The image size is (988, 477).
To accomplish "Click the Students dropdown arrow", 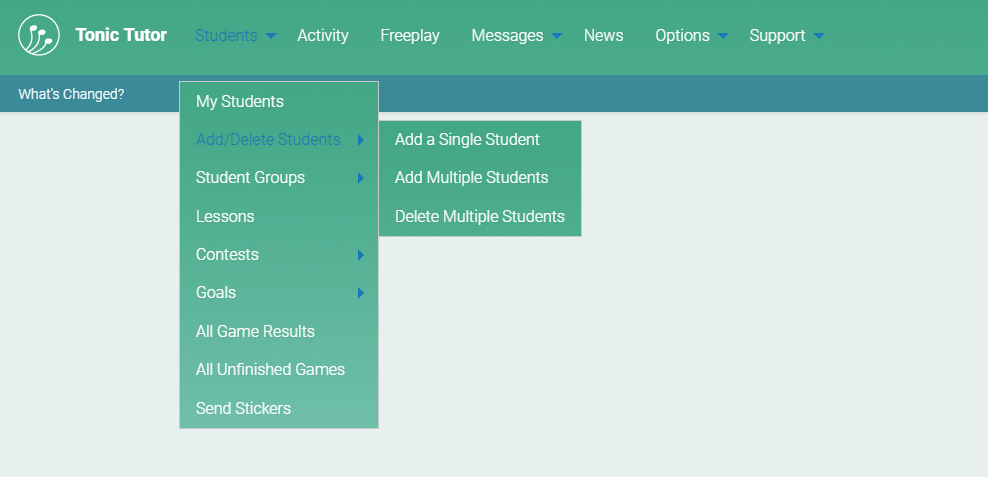I will click(x=271, y=37).
